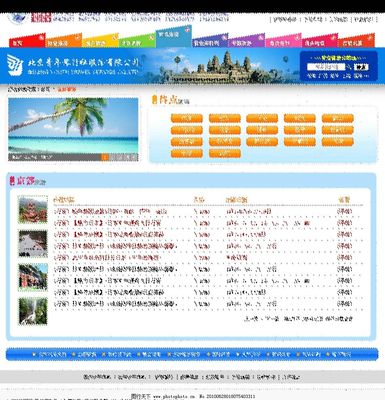The width and height of the screenshot is (385, 400).
Task: Click the red badge beside the round logo
Action: [x=41, y=17]
